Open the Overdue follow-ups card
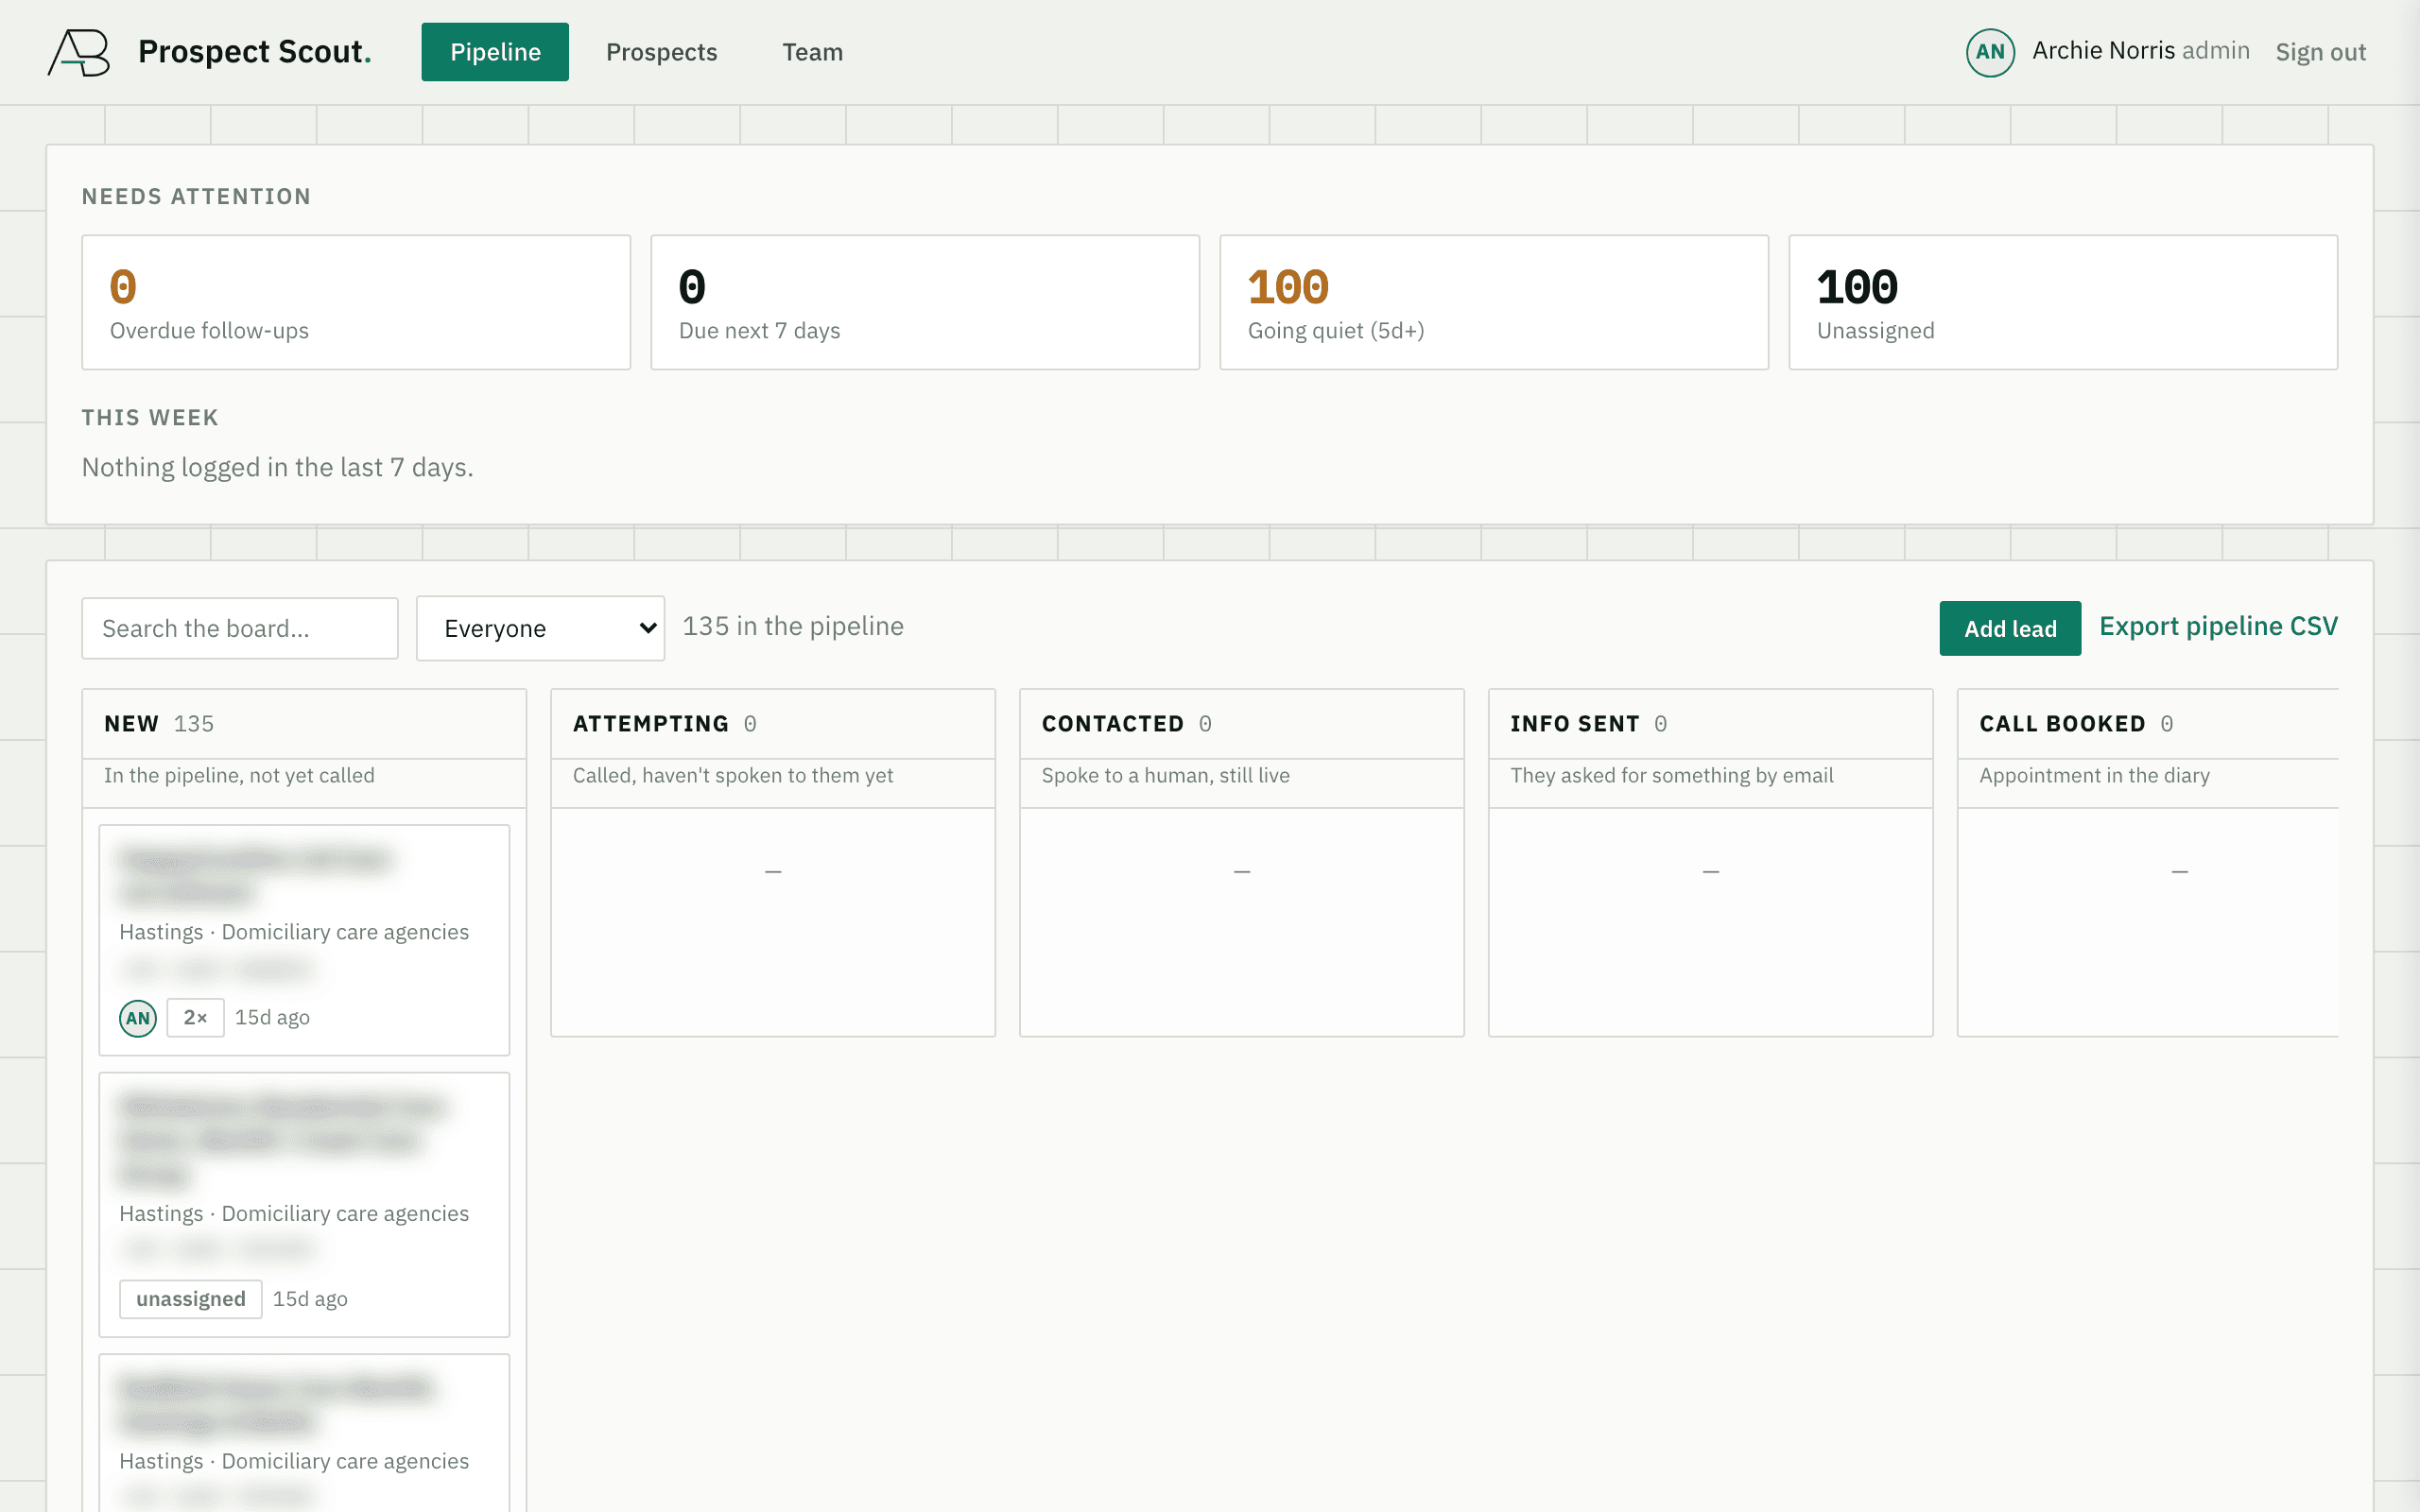The width and height of the screenshot is (2420, 1512). click(356, 302)
